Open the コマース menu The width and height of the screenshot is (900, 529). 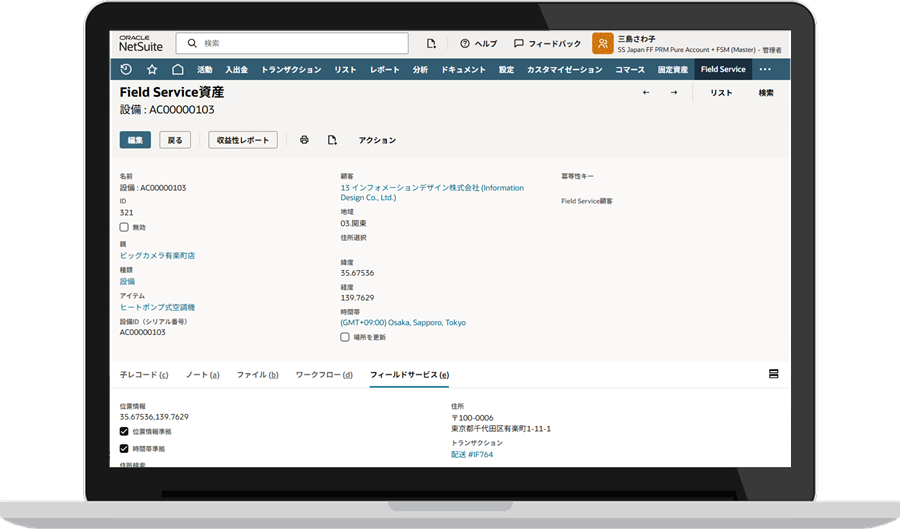point(630,69)
